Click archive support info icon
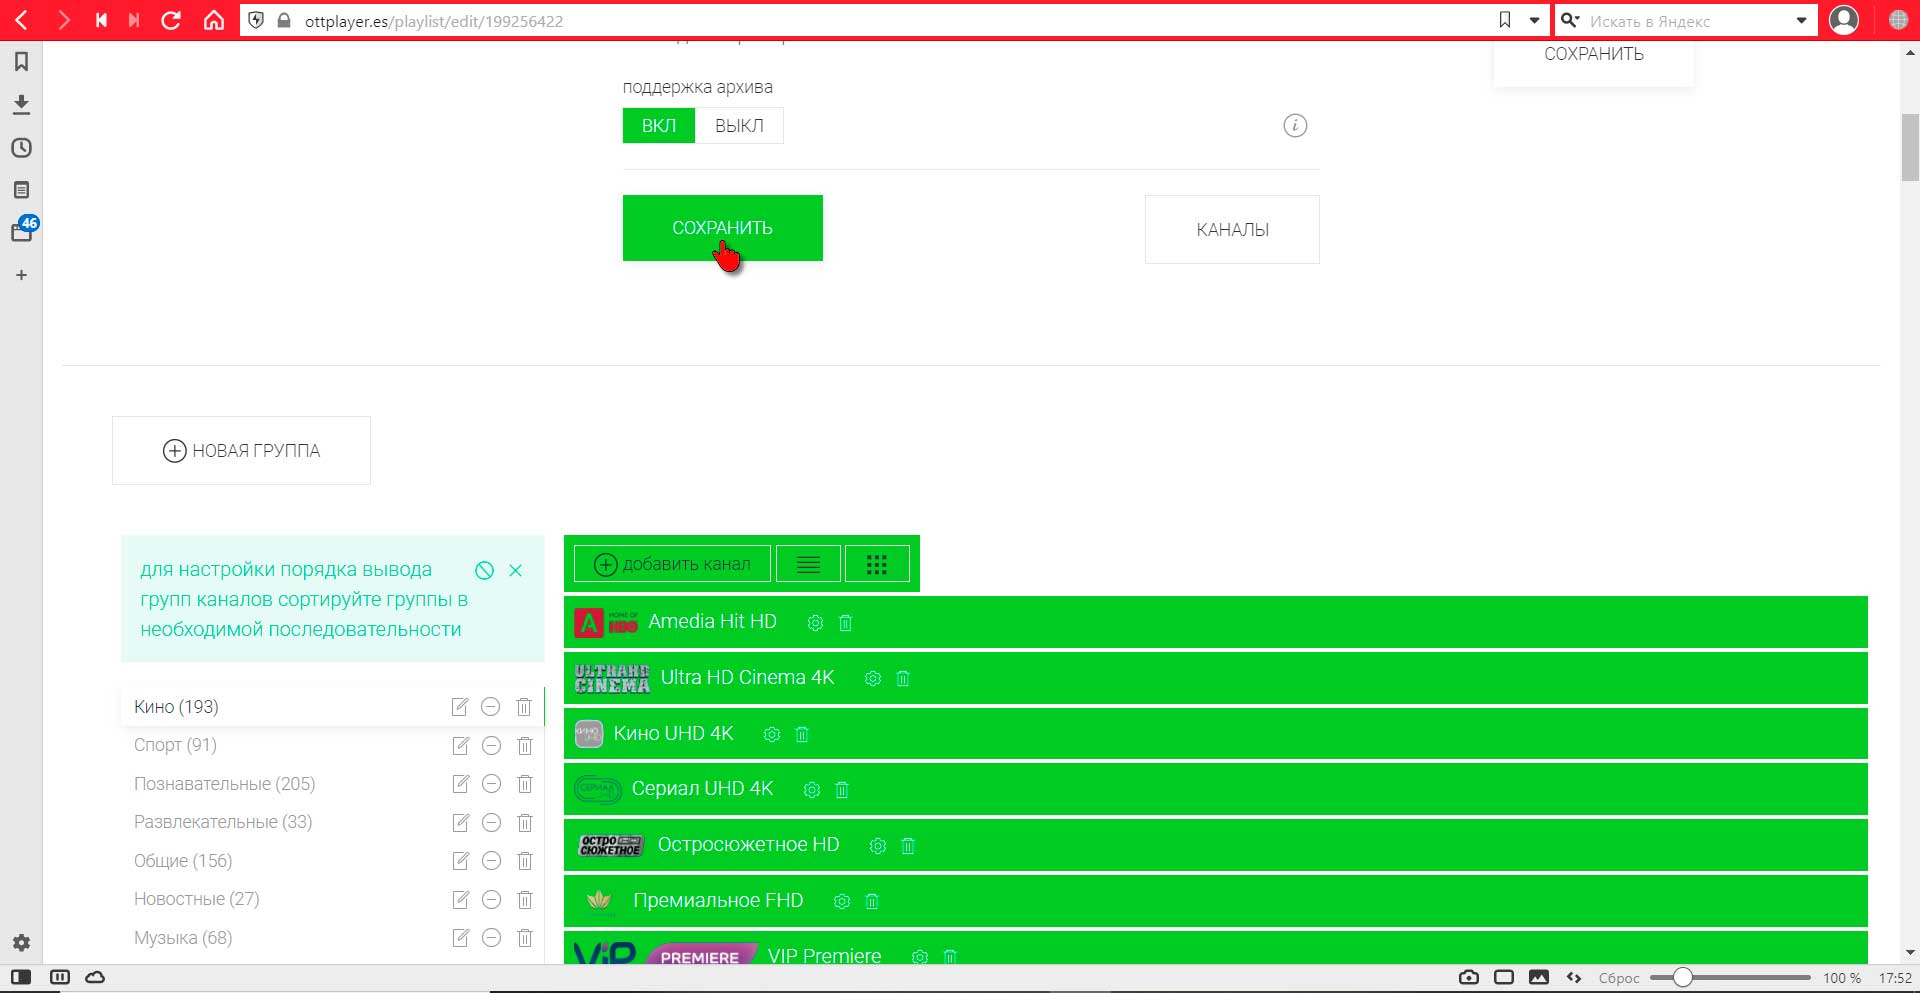 [x=1295, y=126]
